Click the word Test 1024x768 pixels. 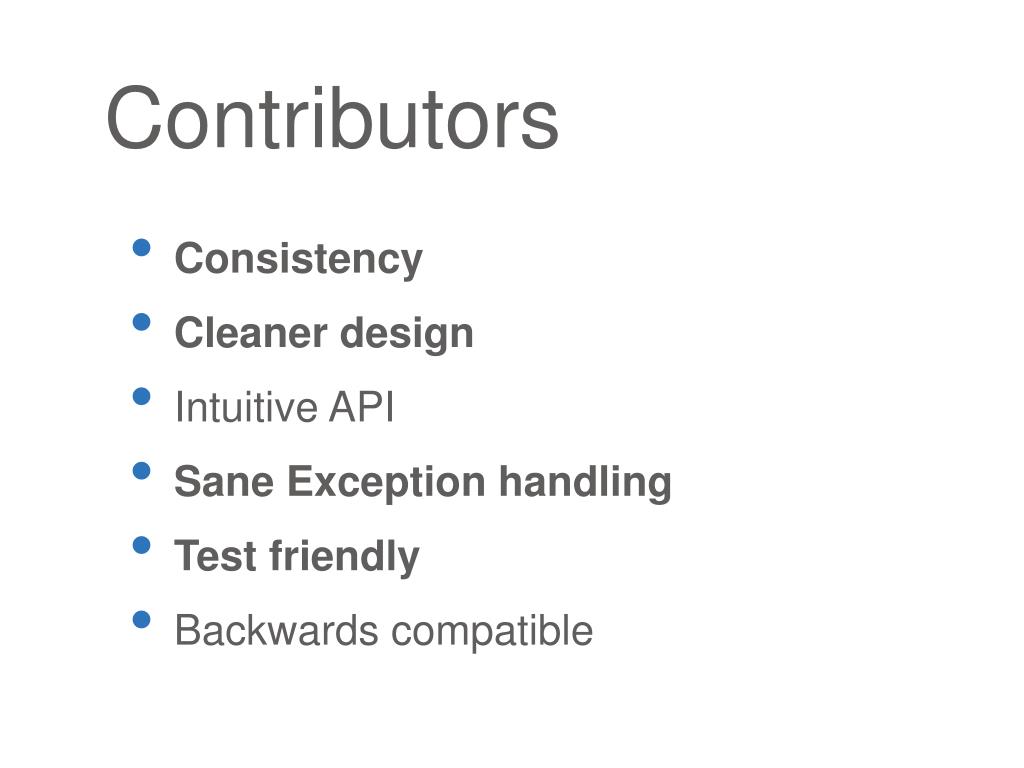(216, 556)
